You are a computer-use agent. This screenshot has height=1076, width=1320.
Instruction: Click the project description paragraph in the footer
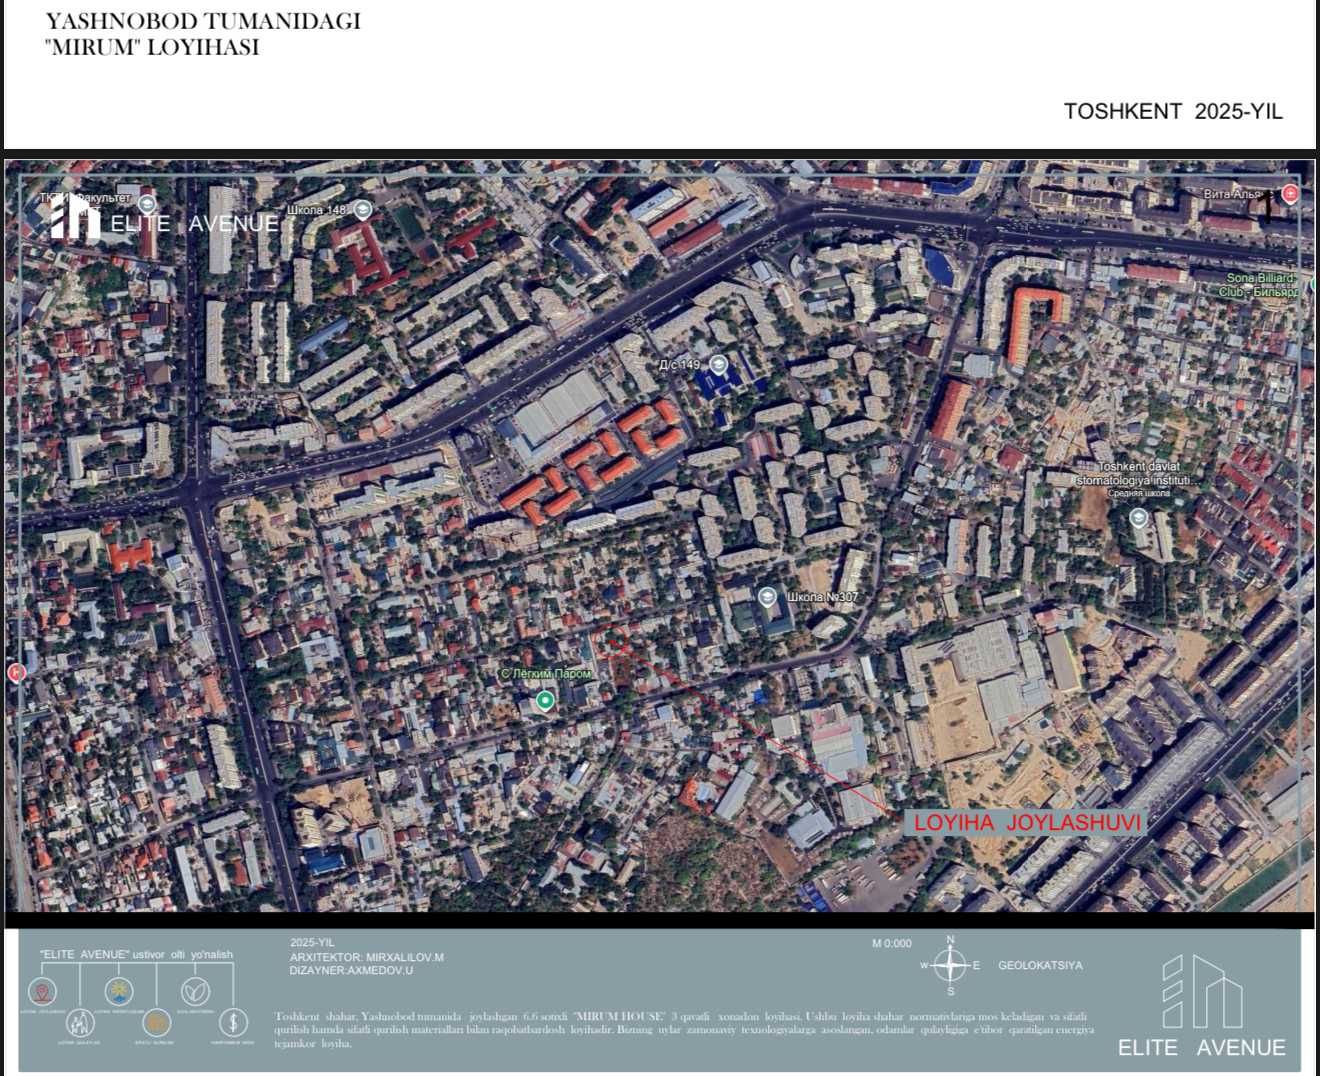(684, 1030)
